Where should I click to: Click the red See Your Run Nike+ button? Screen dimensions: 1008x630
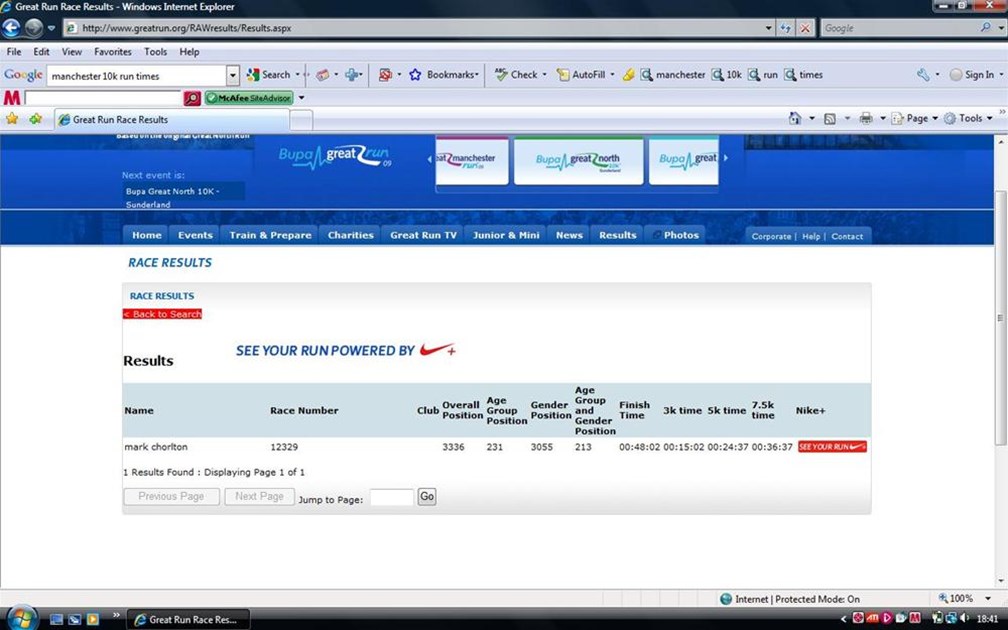(x=832, y=447)
